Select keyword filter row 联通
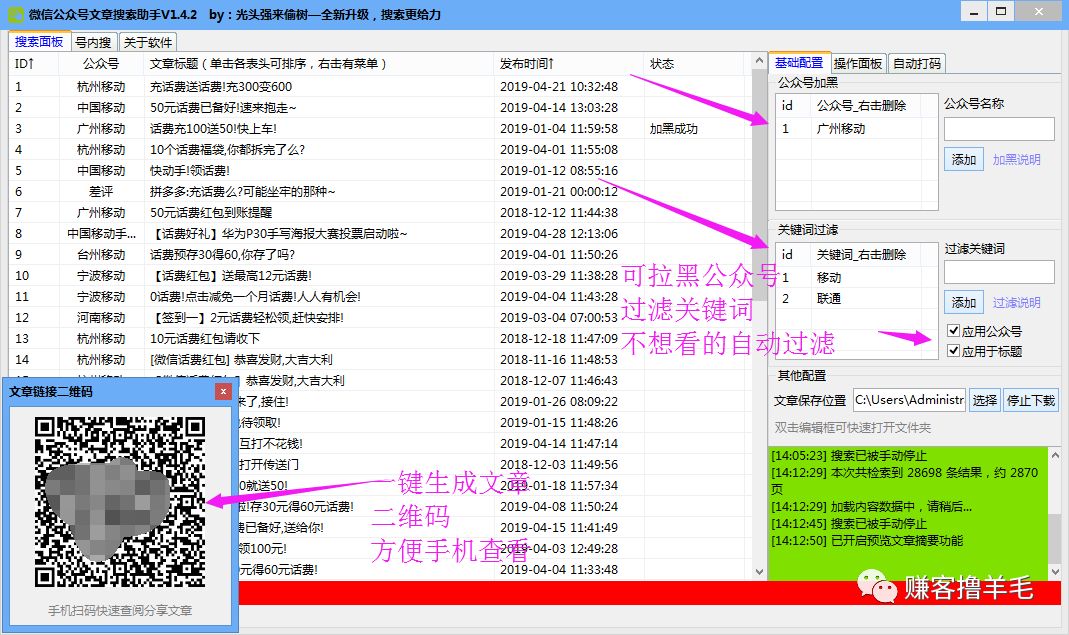The width and height of the screenshot is (1069, 635). tap(857, 299)
